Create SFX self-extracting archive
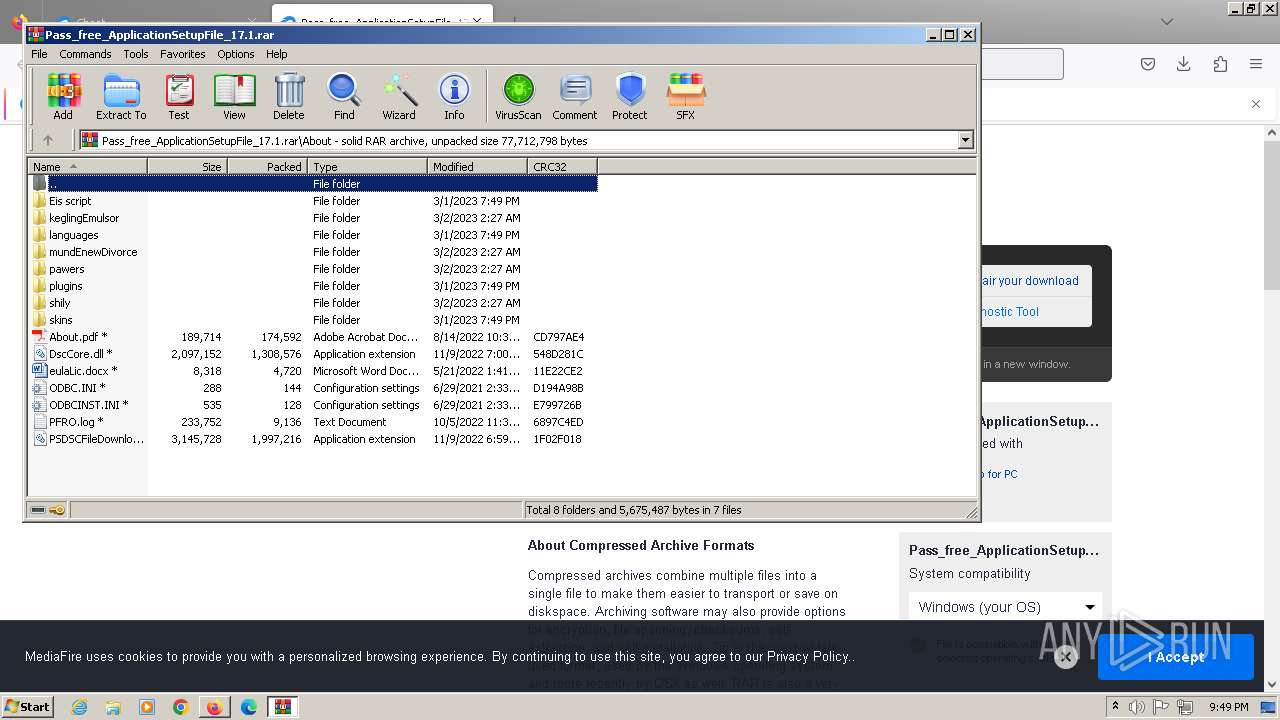This screenshot has height=720, width=1280. (685, 97)
